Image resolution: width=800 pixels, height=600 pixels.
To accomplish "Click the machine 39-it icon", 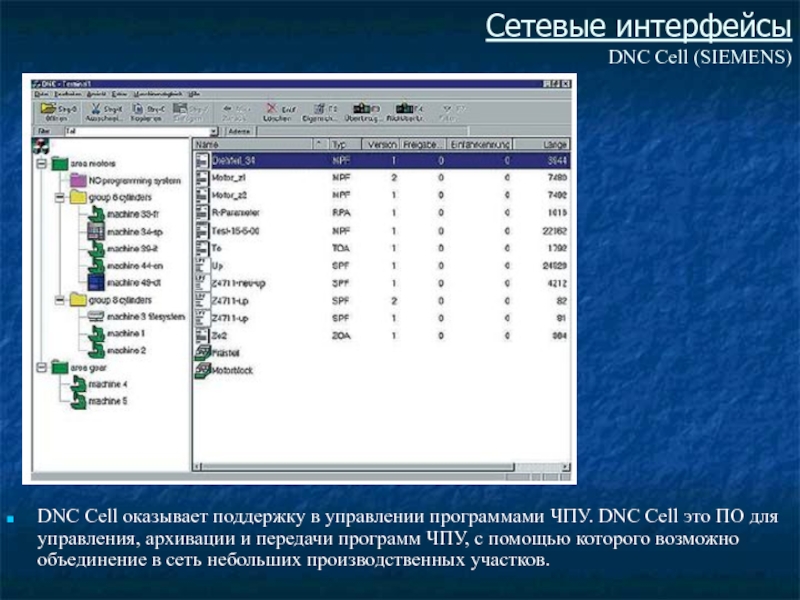I will (96, 248).
